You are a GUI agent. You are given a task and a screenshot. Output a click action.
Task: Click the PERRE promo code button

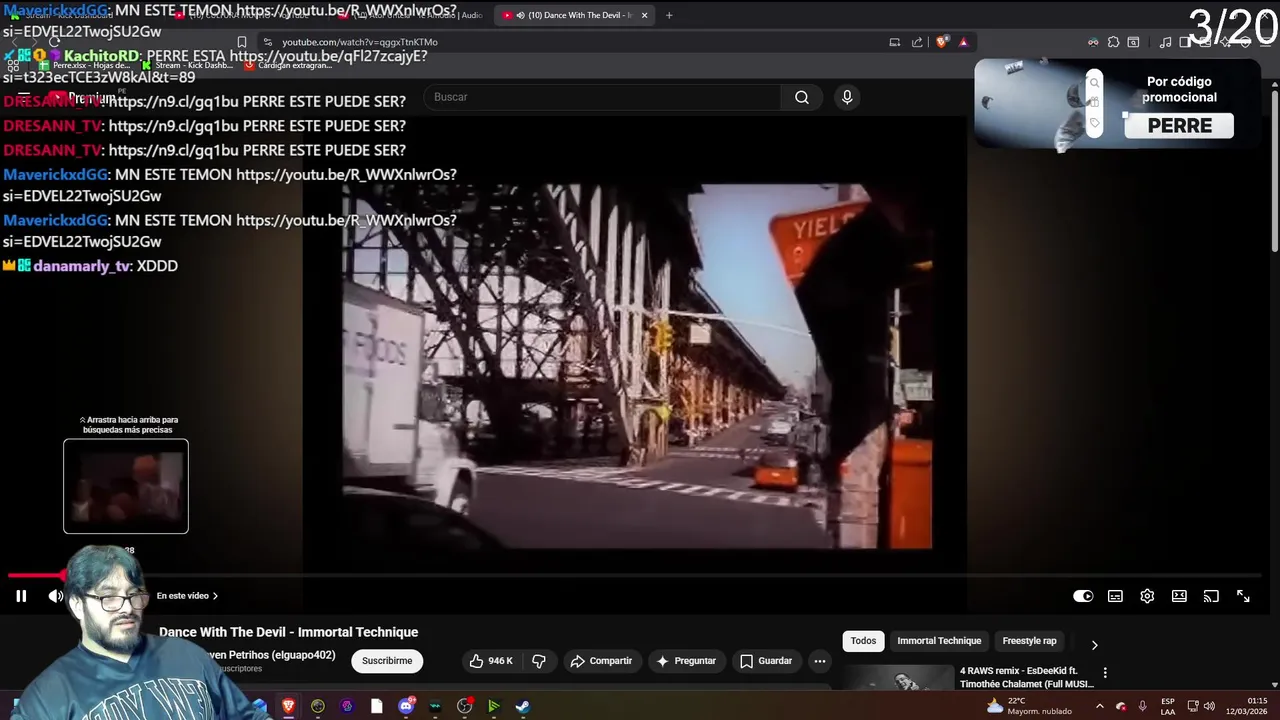coord(1180,126)
